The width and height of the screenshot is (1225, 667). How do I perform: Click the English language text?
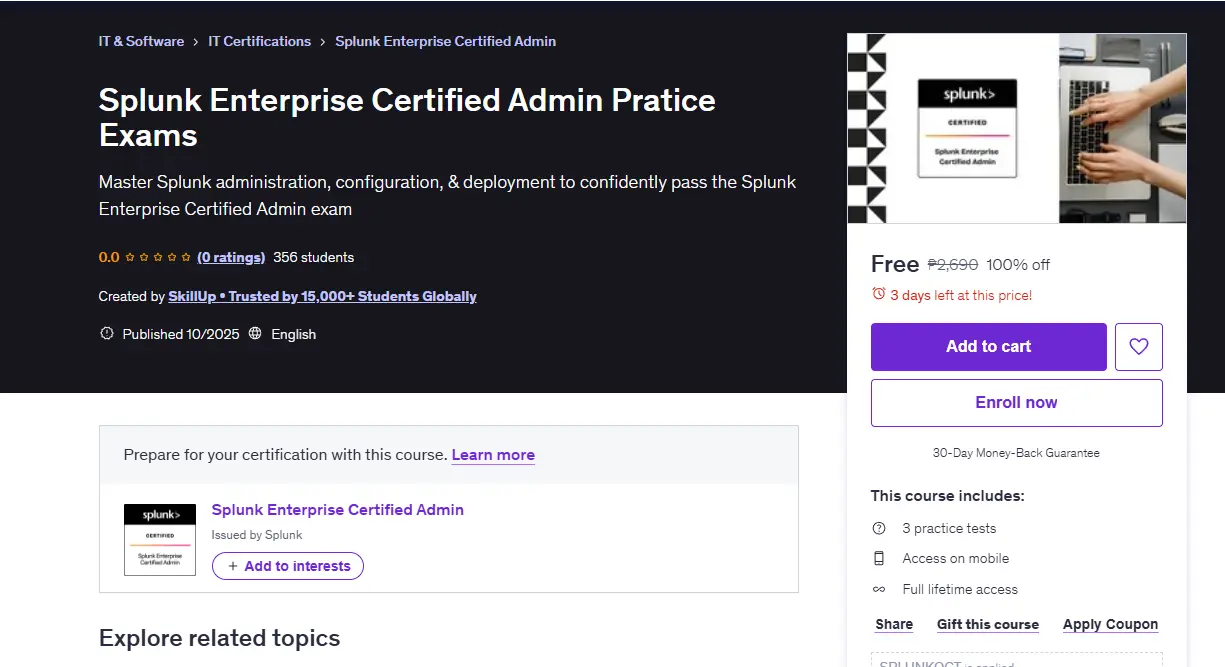pos(294,334)
